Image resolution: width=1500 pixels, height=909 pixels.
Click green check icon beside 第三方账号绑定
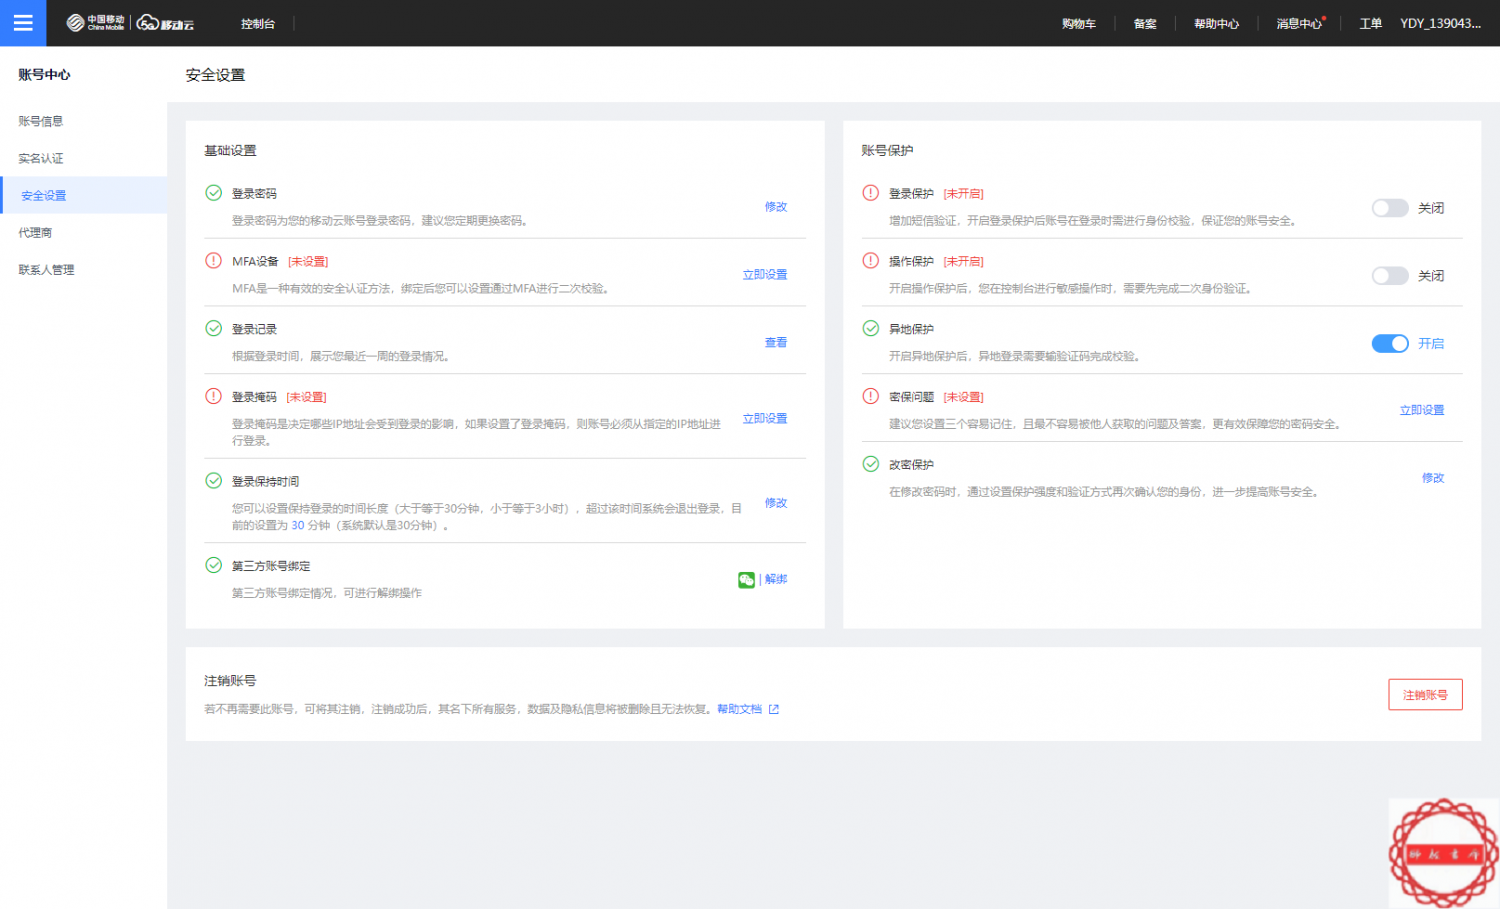(213, 565)
